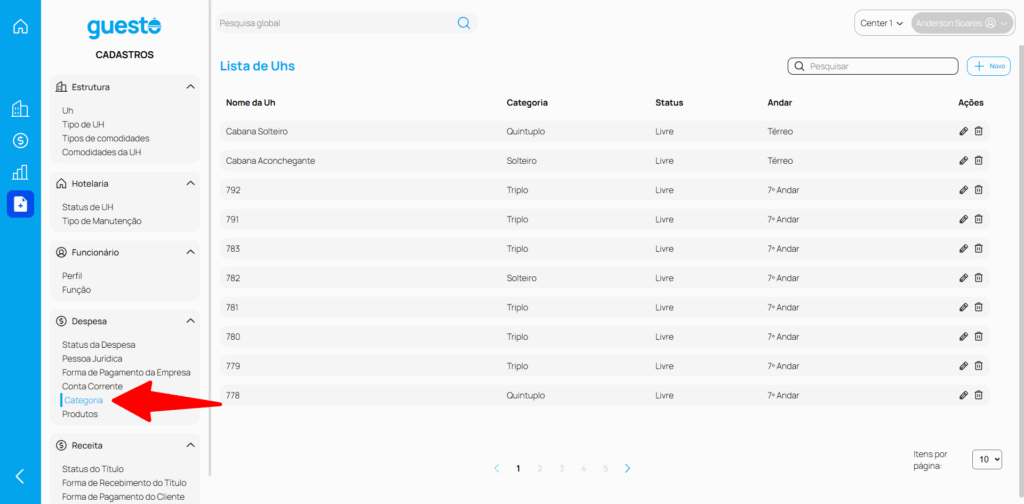Open the dollar sign financial icon
The width and height of the screenshot is (1024, 504).
20,141
